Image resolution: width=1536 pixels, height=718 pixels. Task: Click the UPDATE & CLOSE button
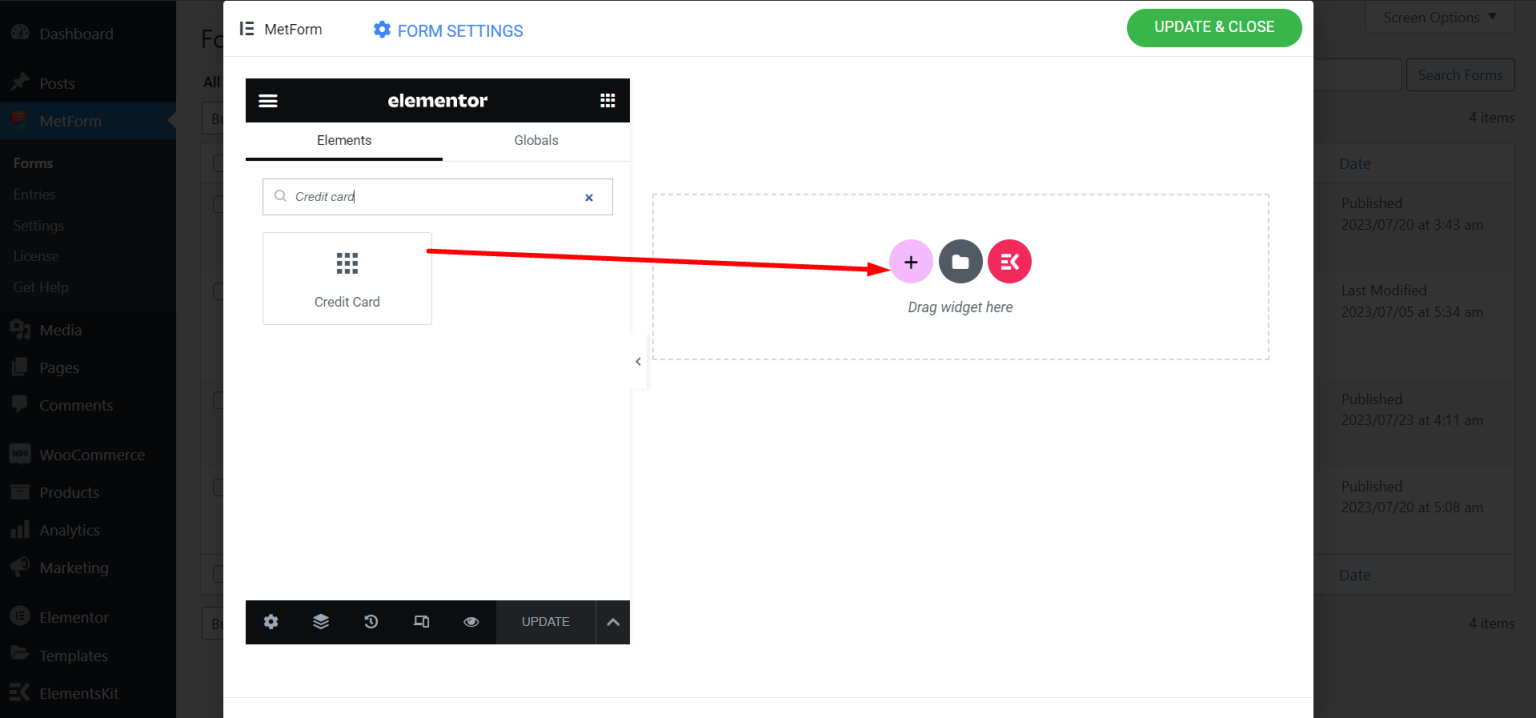1213,28
